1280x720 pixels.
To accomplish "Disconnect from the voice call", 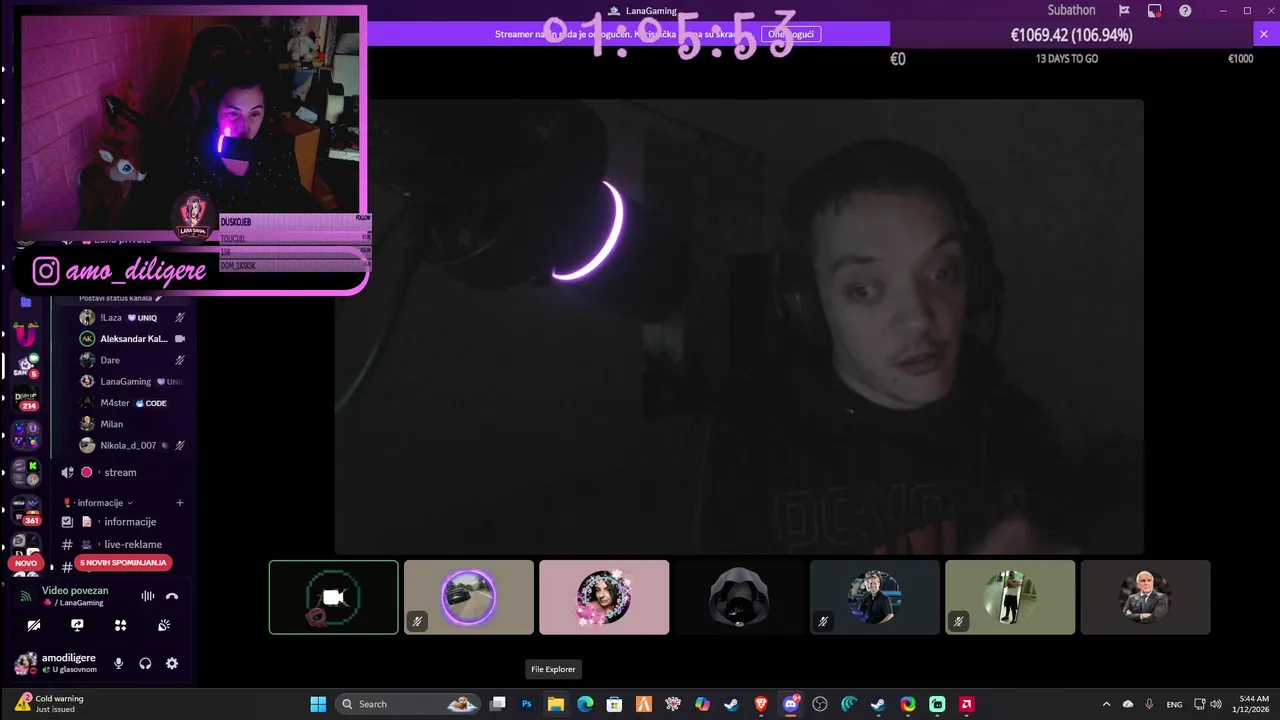I will [172, 596].
